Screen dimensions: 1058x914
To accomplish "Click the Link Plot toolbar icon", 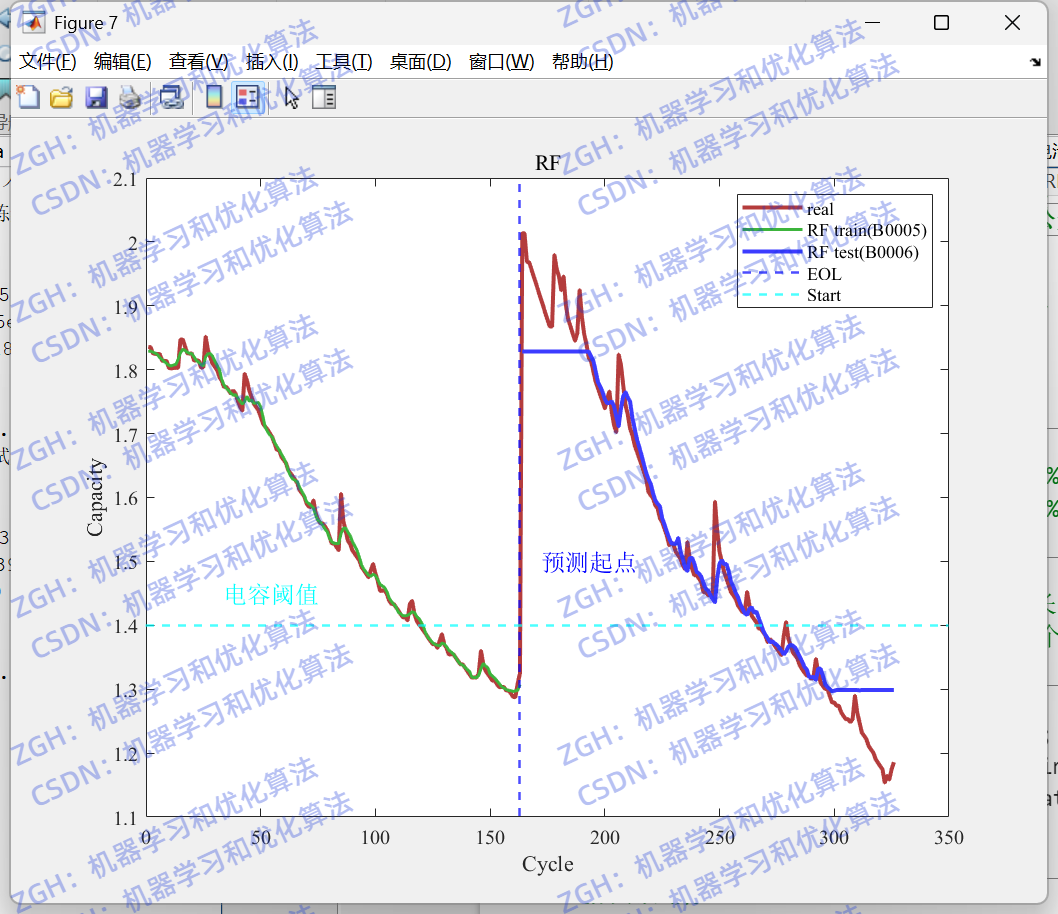I will (172, 98).
